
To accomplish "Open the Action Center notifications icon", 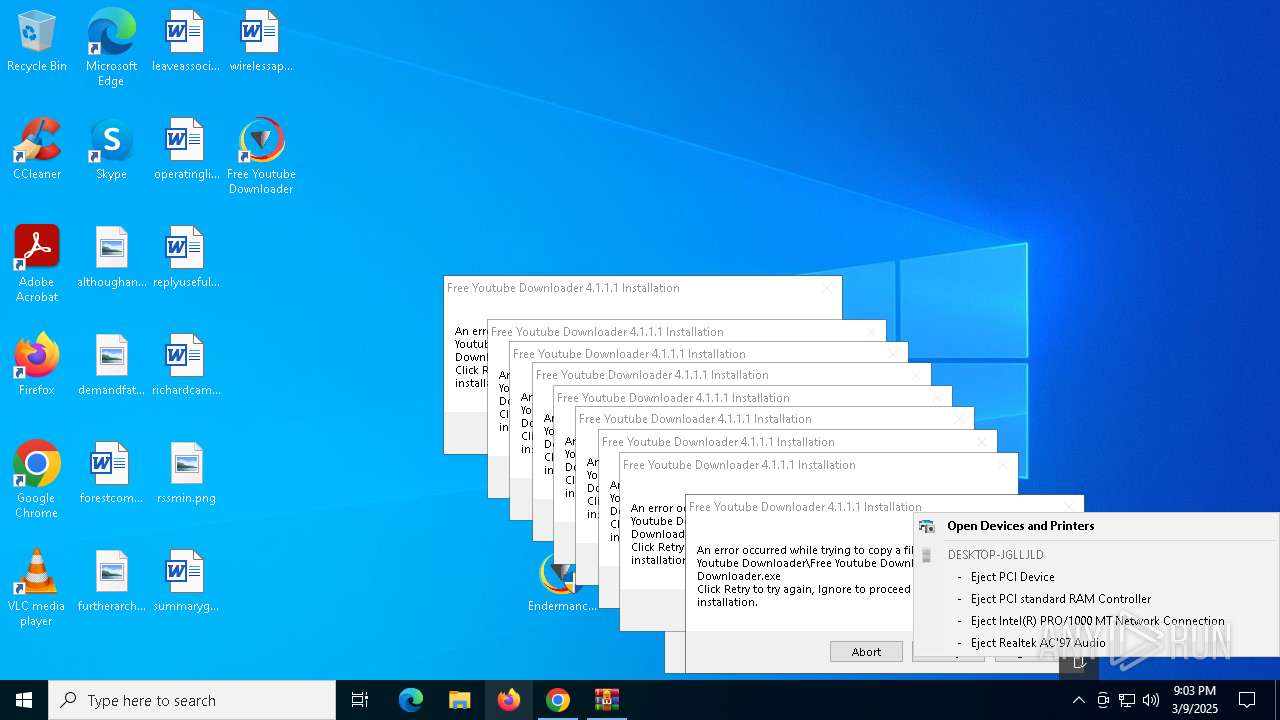I will point(1247,700).
